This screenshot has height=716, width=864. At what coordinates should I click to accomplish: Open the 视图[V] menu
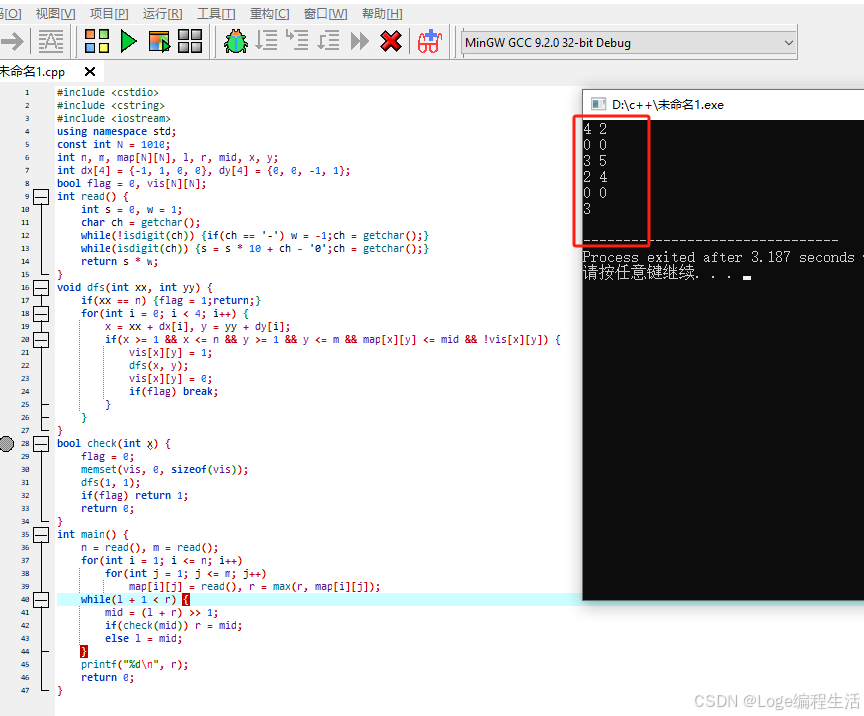point(56,14)
